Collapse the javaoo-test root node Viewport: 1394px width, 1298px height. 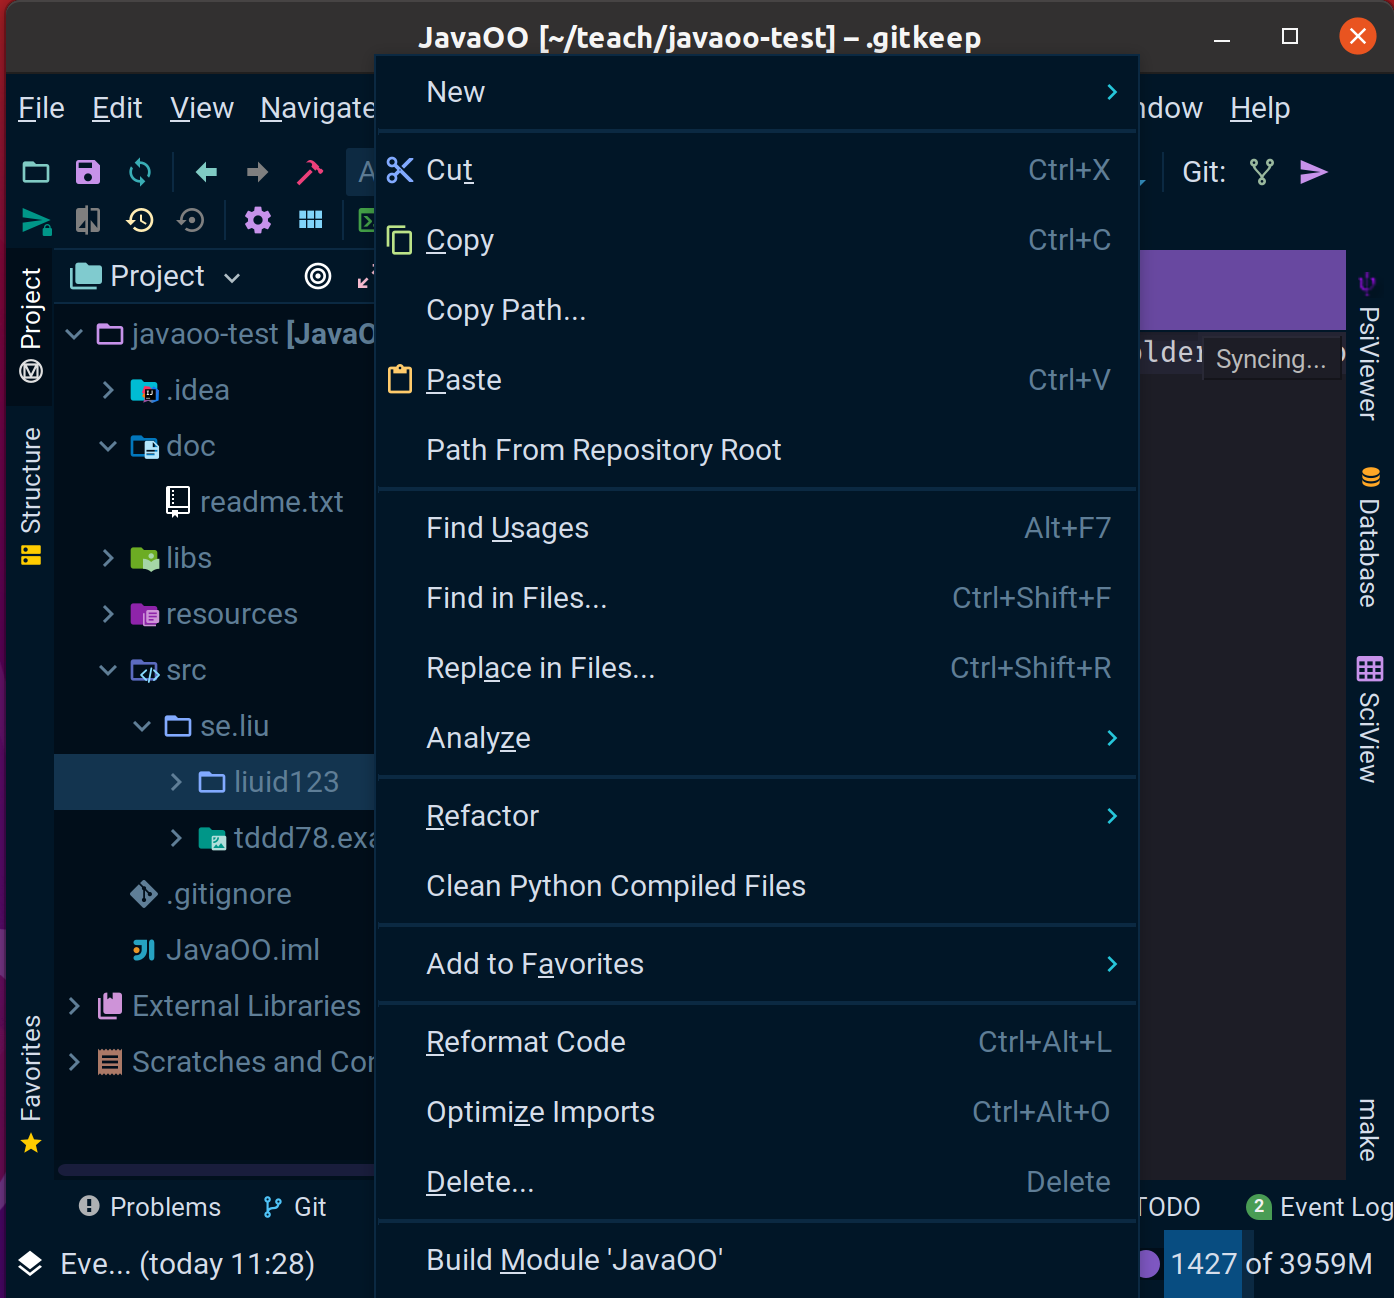[x=74, y=334]
